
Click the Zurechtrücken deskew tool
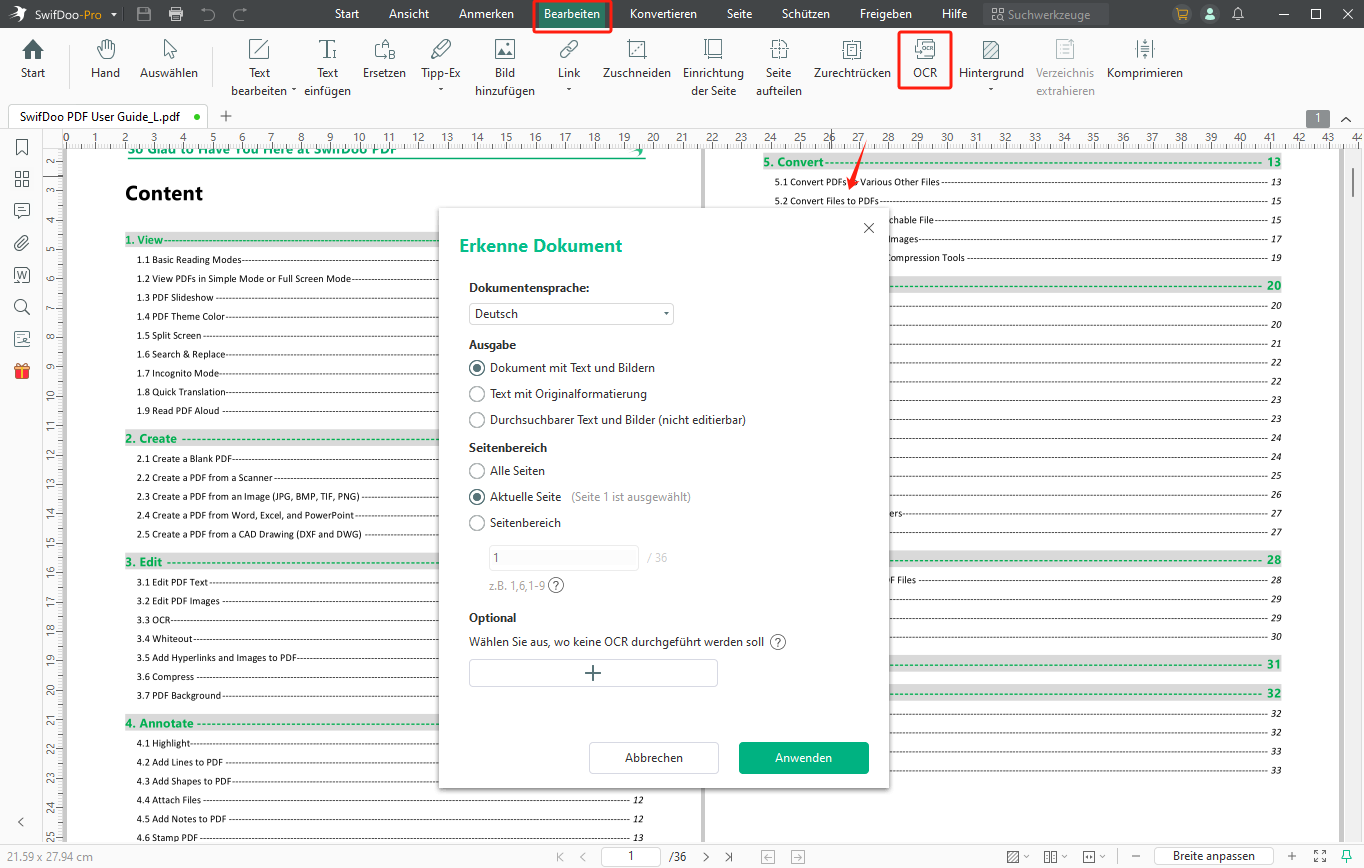[x=852, y=59]
